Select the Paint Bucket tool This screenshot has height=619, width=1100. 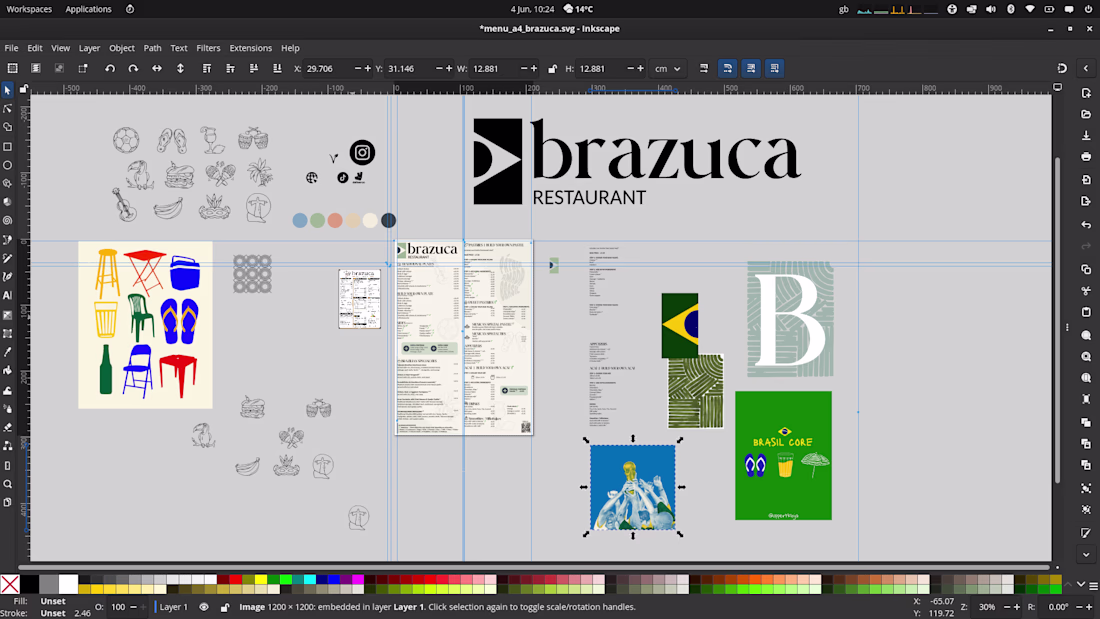8,371
